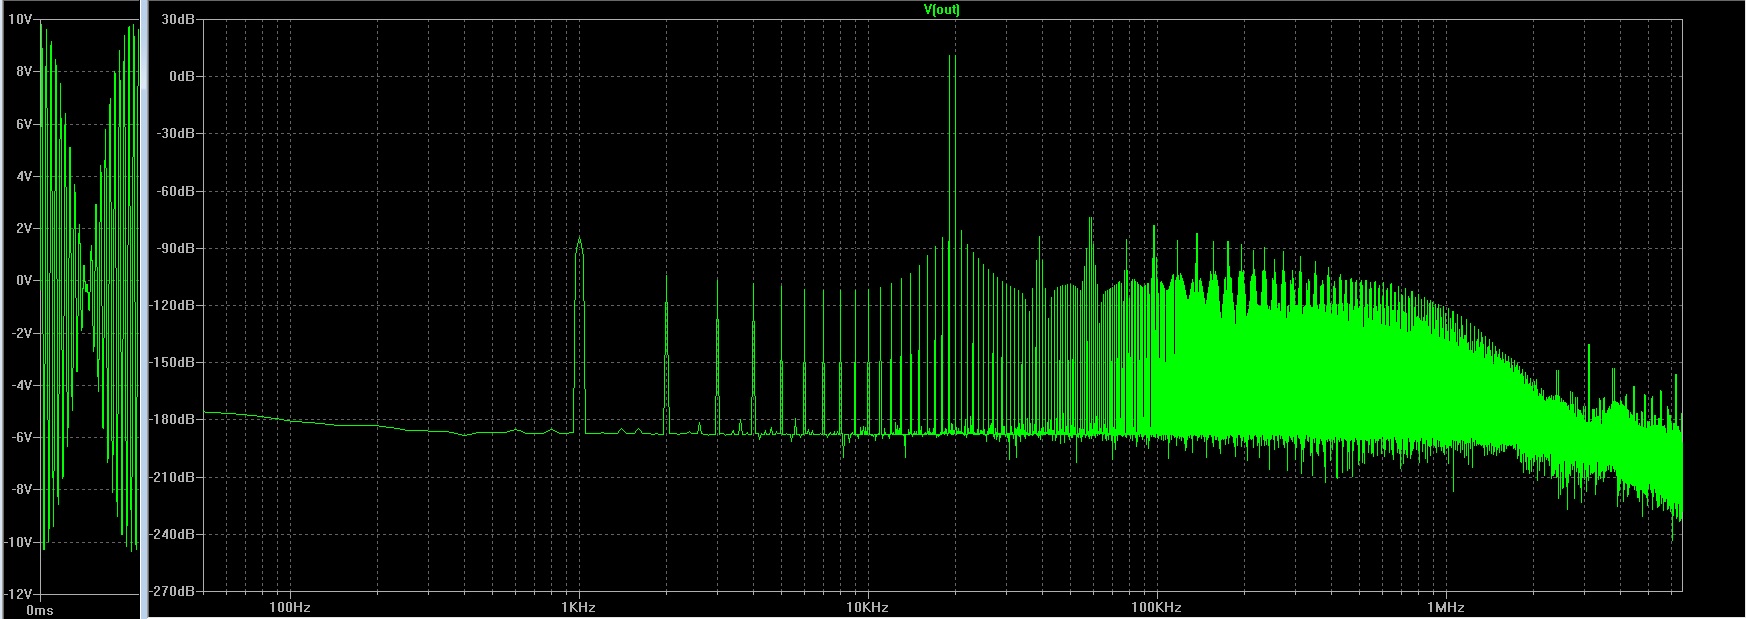The height and width of the screenshot is (619, 1746).
Task: Select the 2V voltage axis label
Action: coord(25,229)
